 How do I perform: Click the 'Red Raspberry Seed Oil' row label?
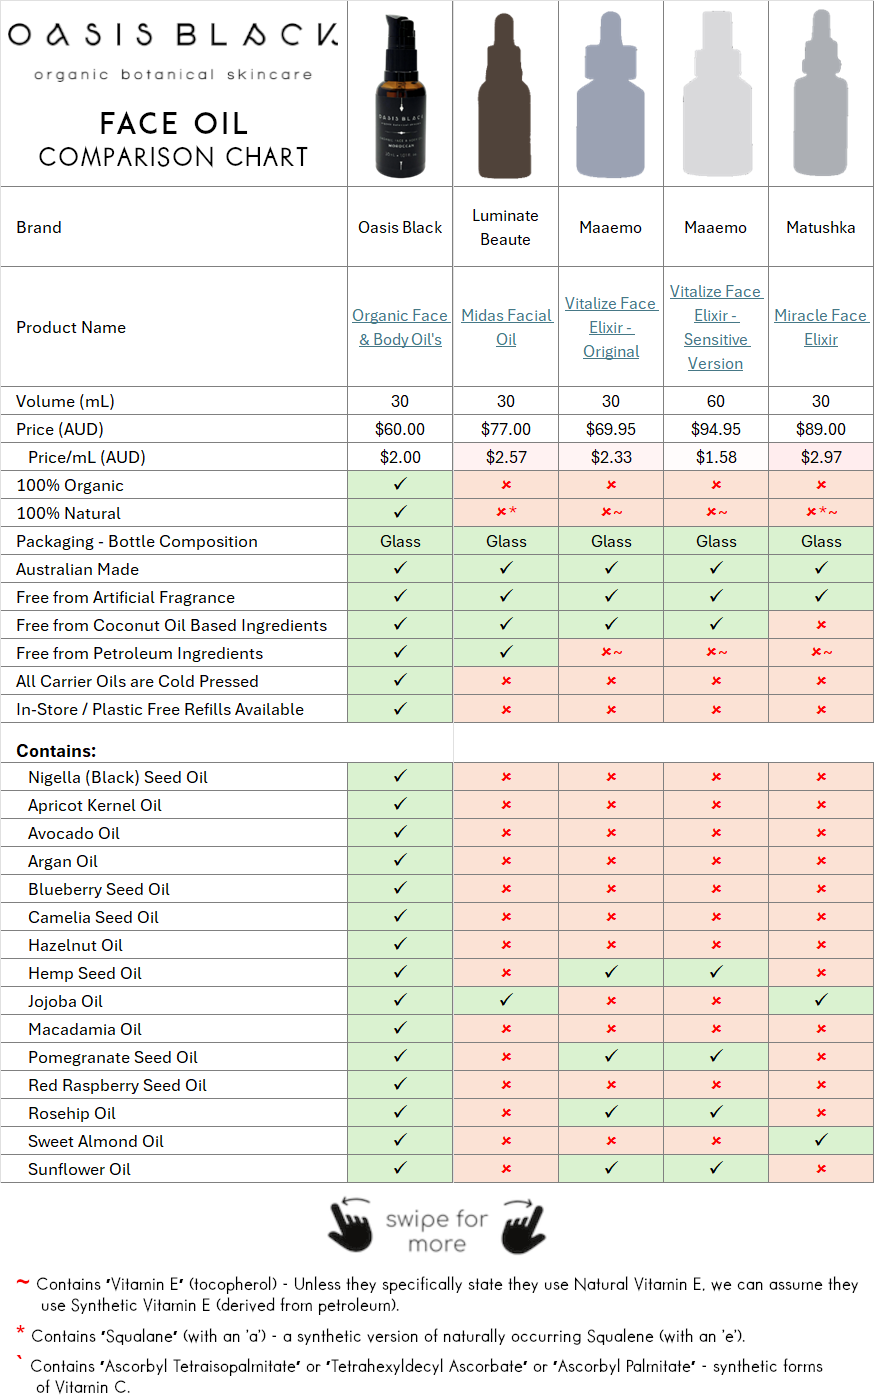coord(117,1085)
